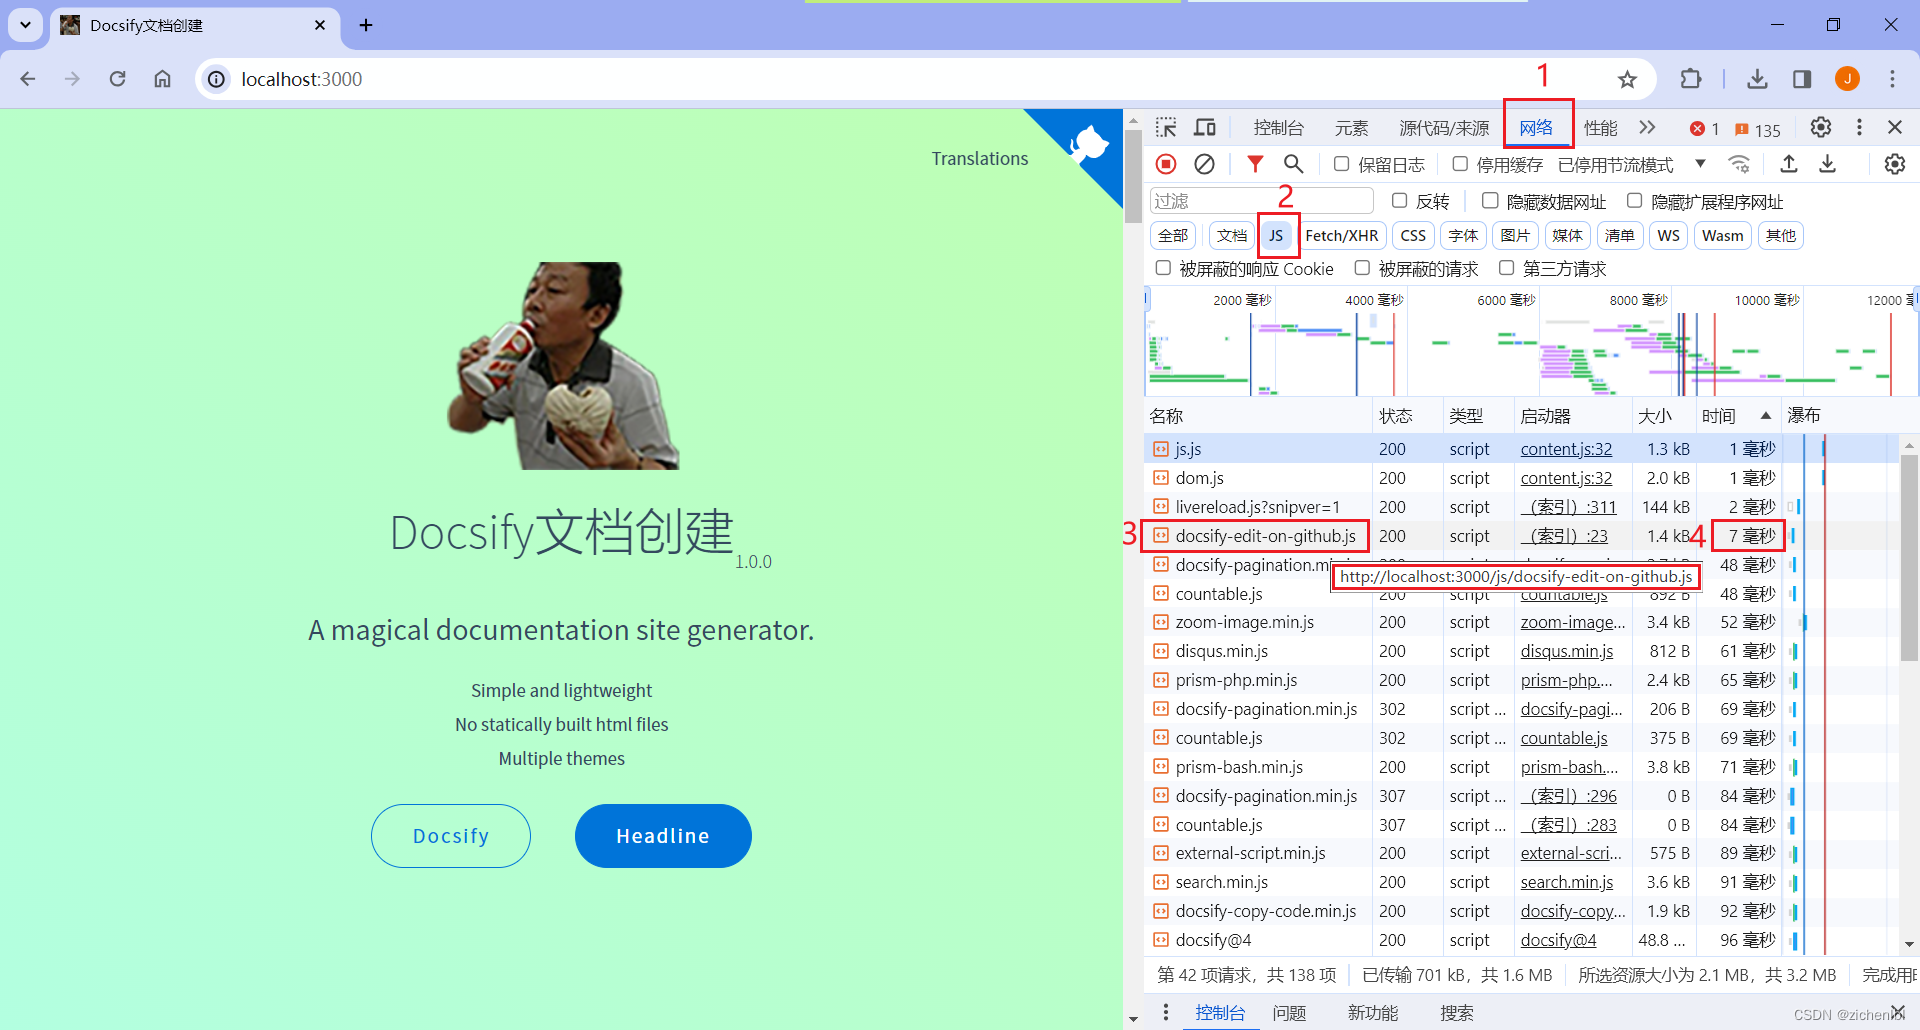Toggle browser side panel icon

click(1802, 79)
